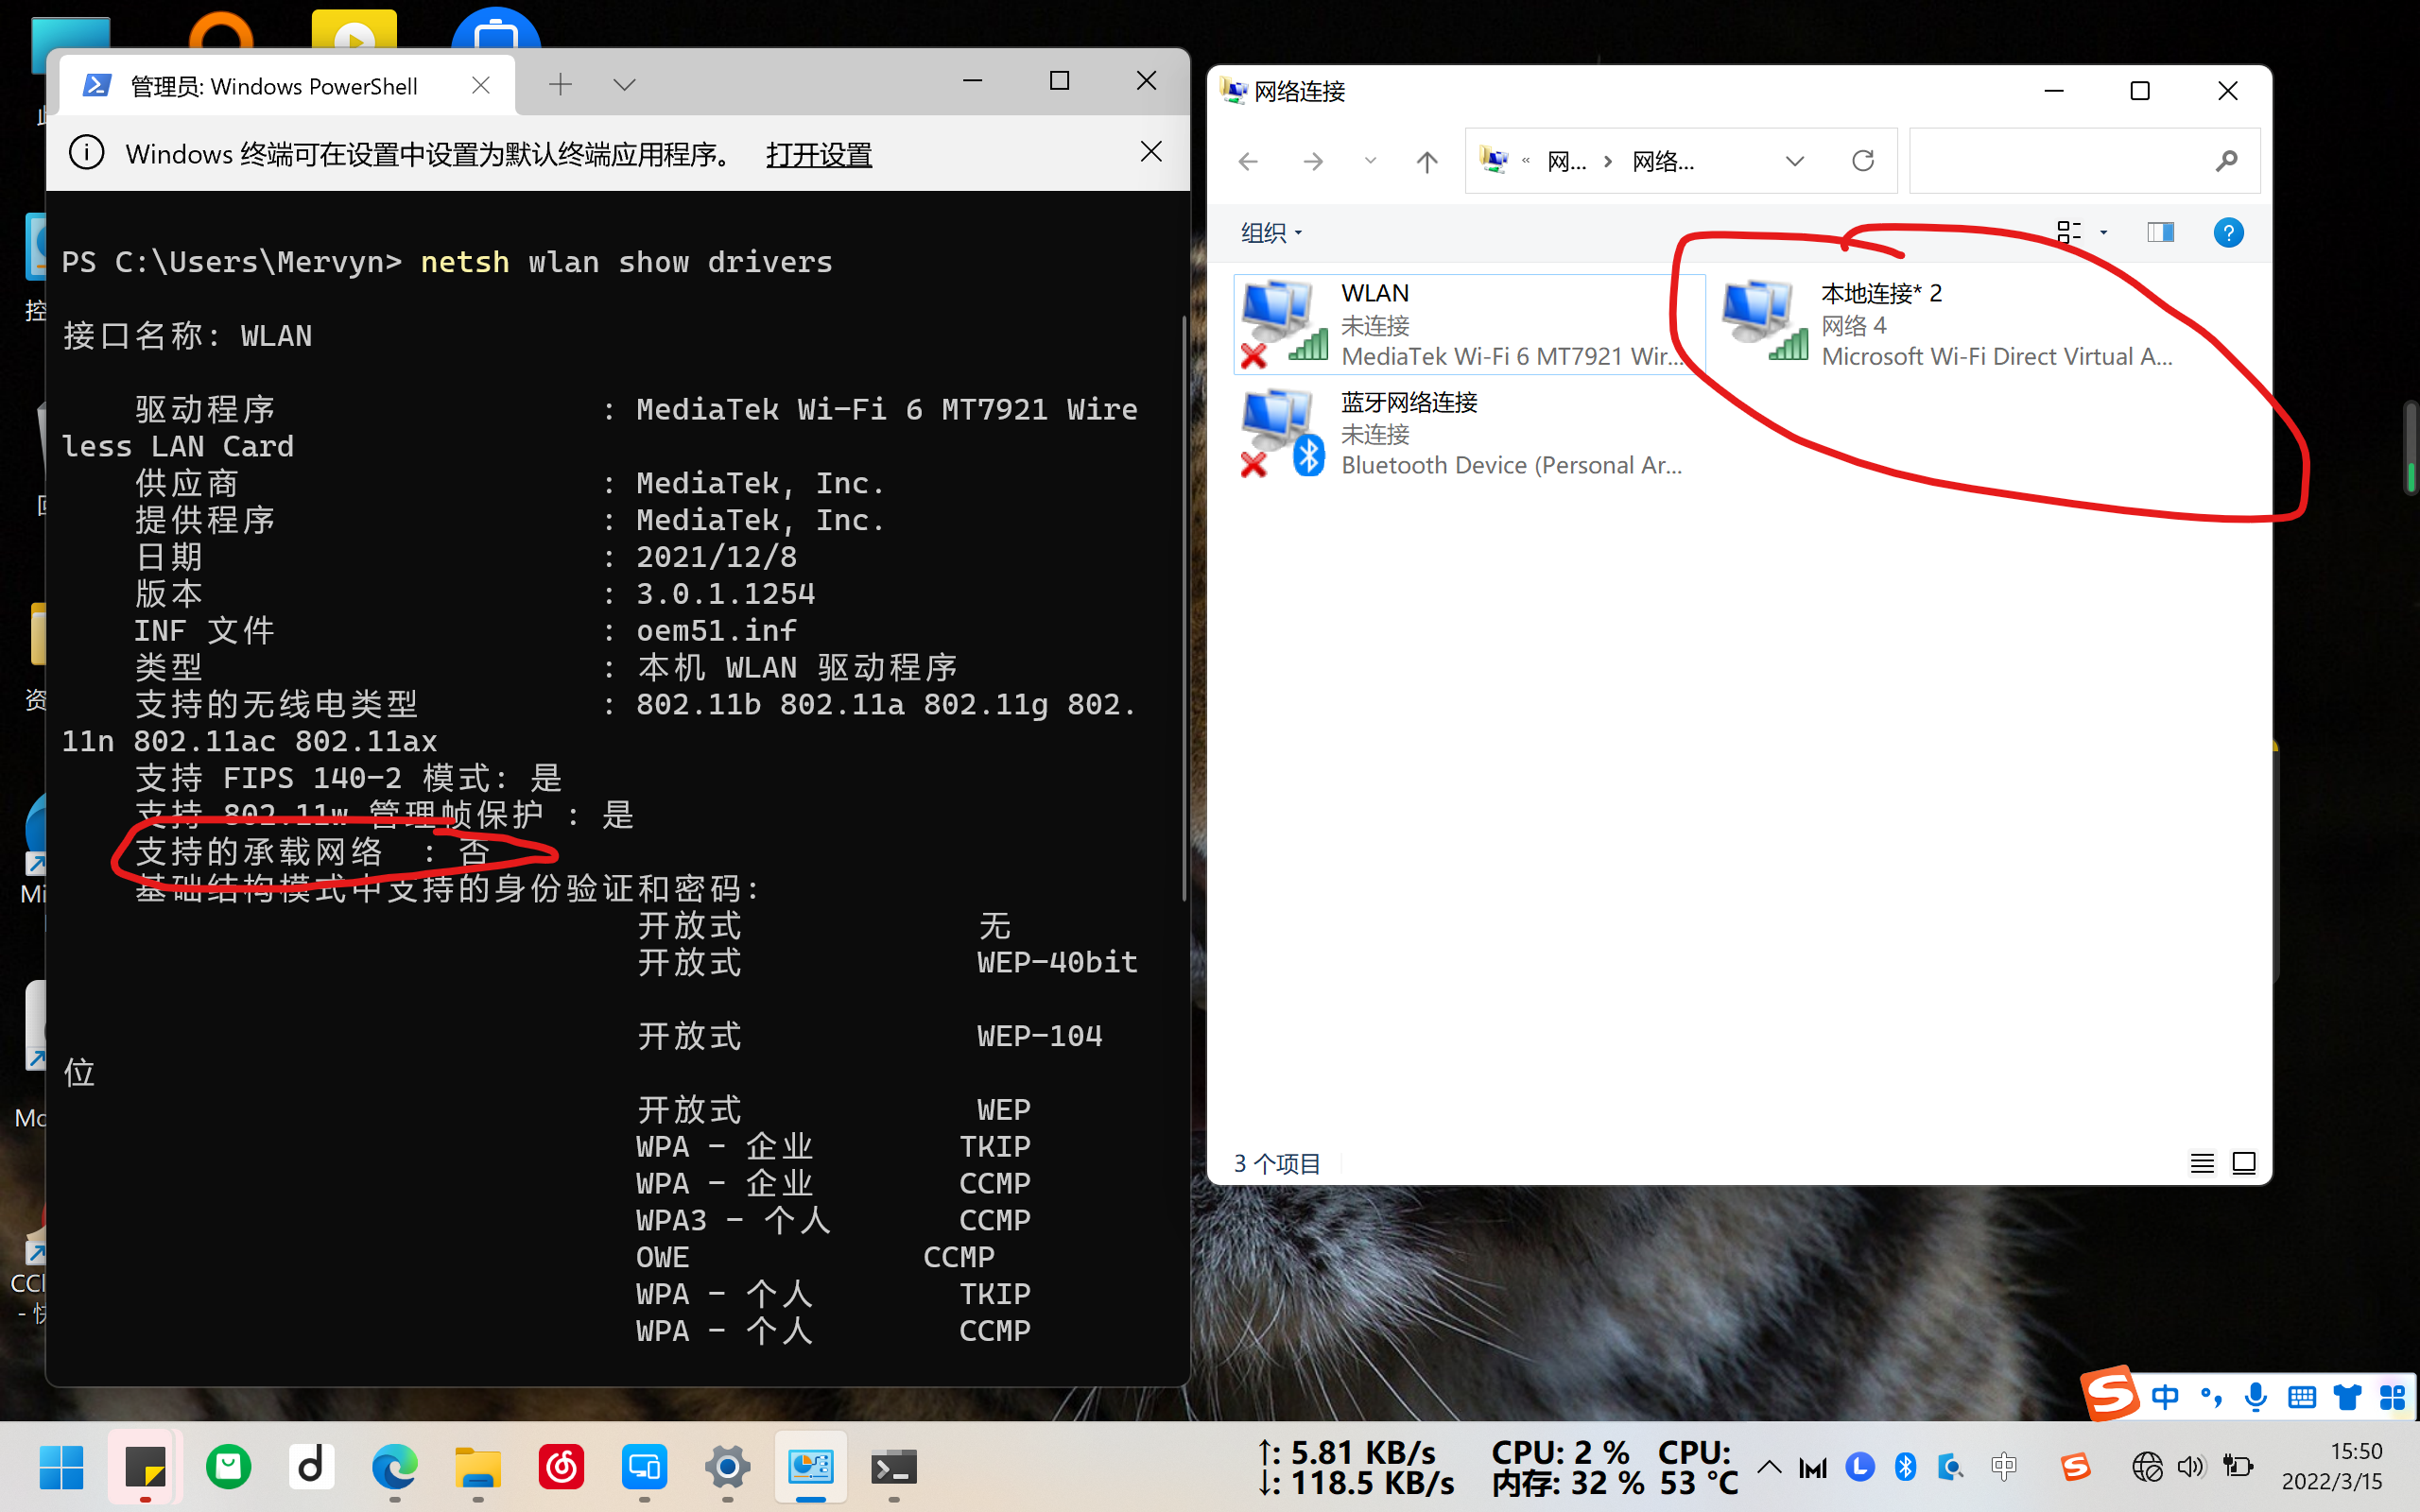The height and width of the screenshot is (1512, 2420).
Task: Dismiss the default terminal notification bar
Action: point(1151,152)
